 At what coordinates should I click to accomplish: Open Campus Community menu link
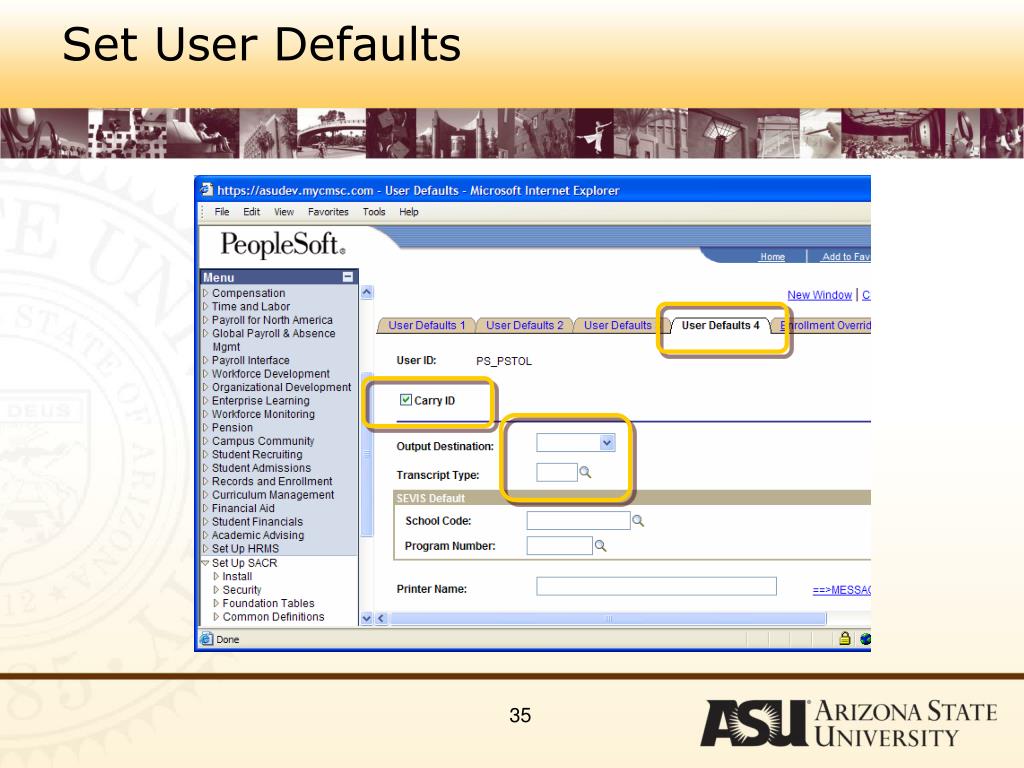263,441
